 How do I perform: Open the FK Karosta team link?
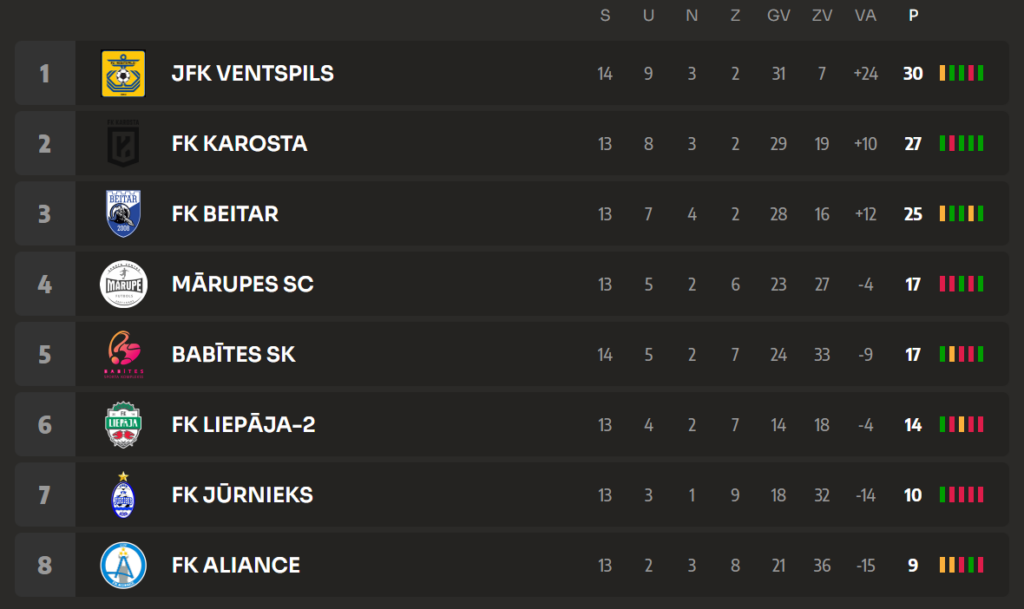pyautogui.click(x=239, y=143)
